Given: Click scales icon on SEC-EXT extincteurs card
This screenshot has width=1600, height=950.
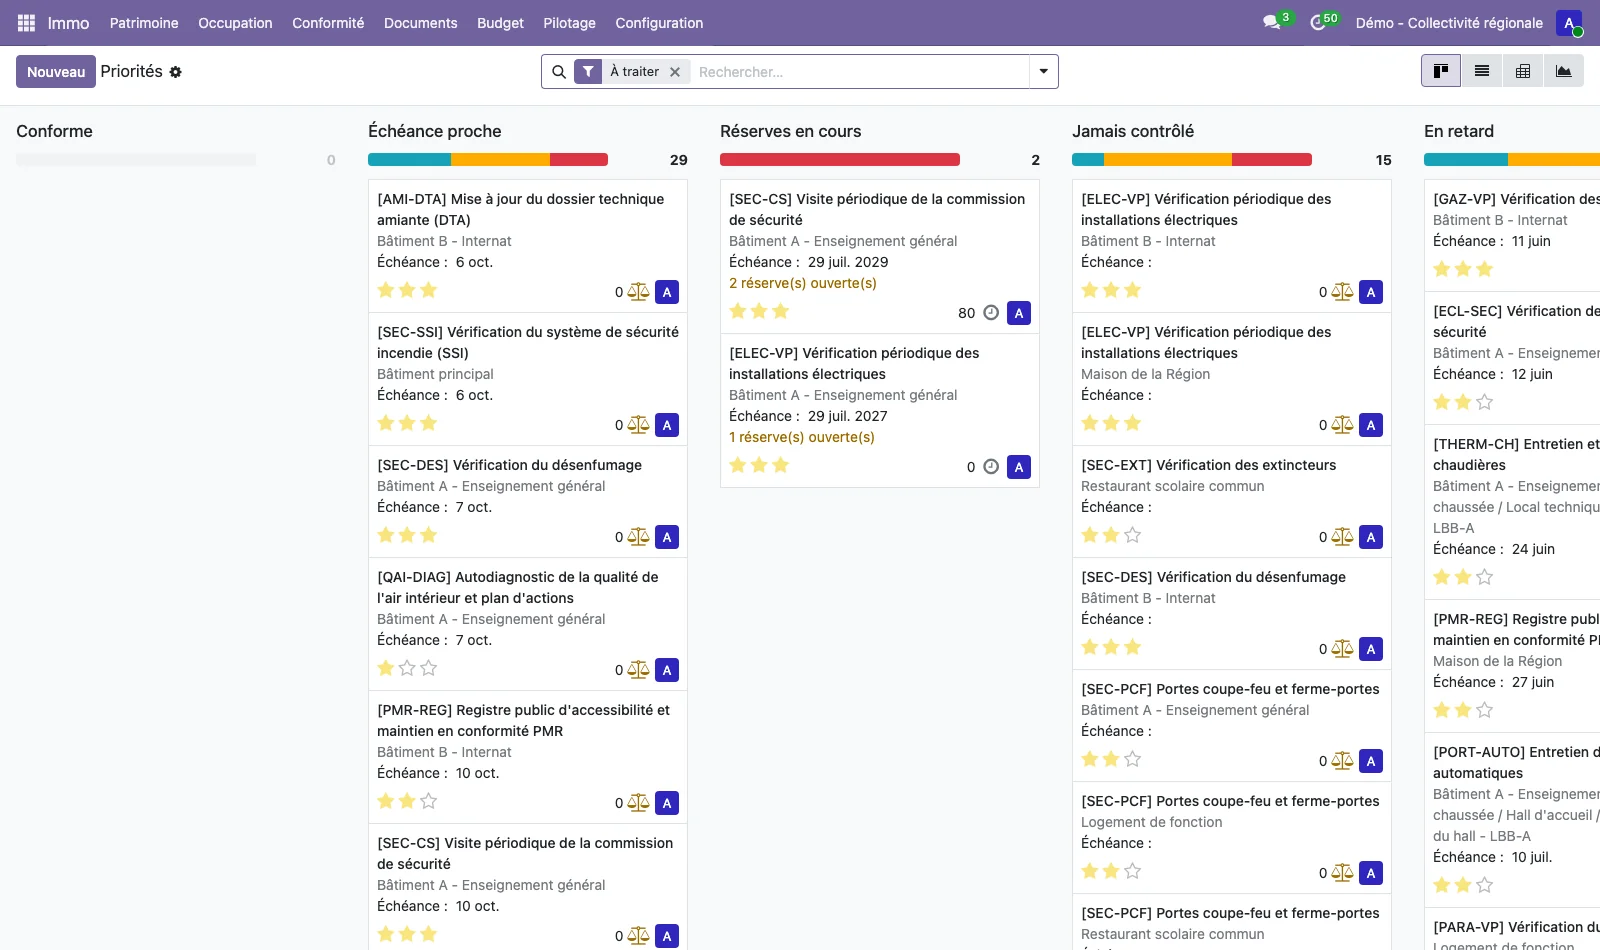Looking at the screenshot, I should 1342,537.
